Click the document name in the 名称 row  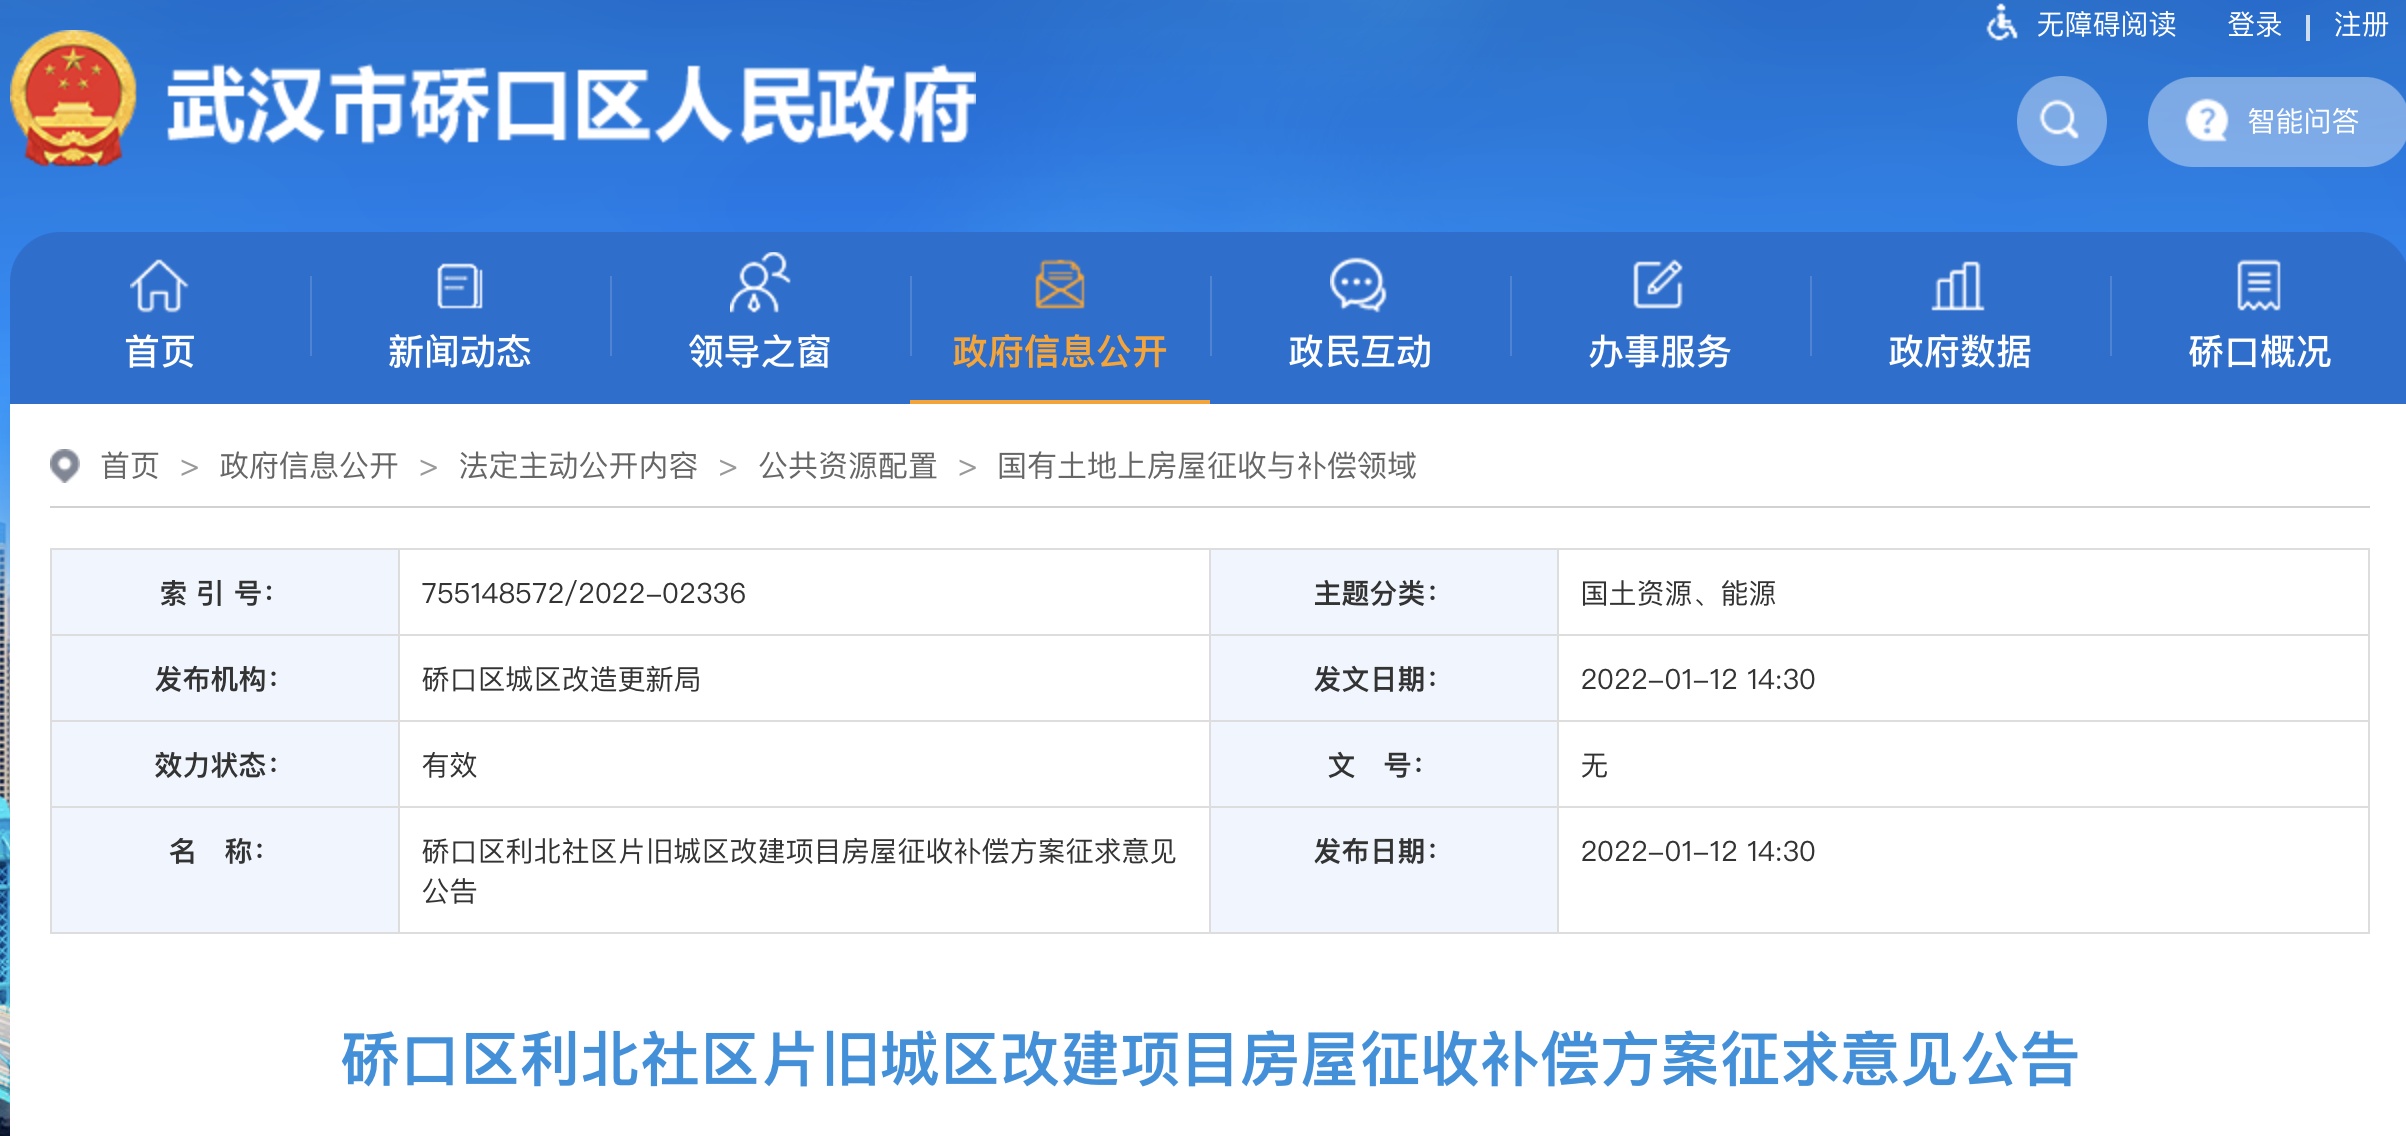[x=799, y=871]
